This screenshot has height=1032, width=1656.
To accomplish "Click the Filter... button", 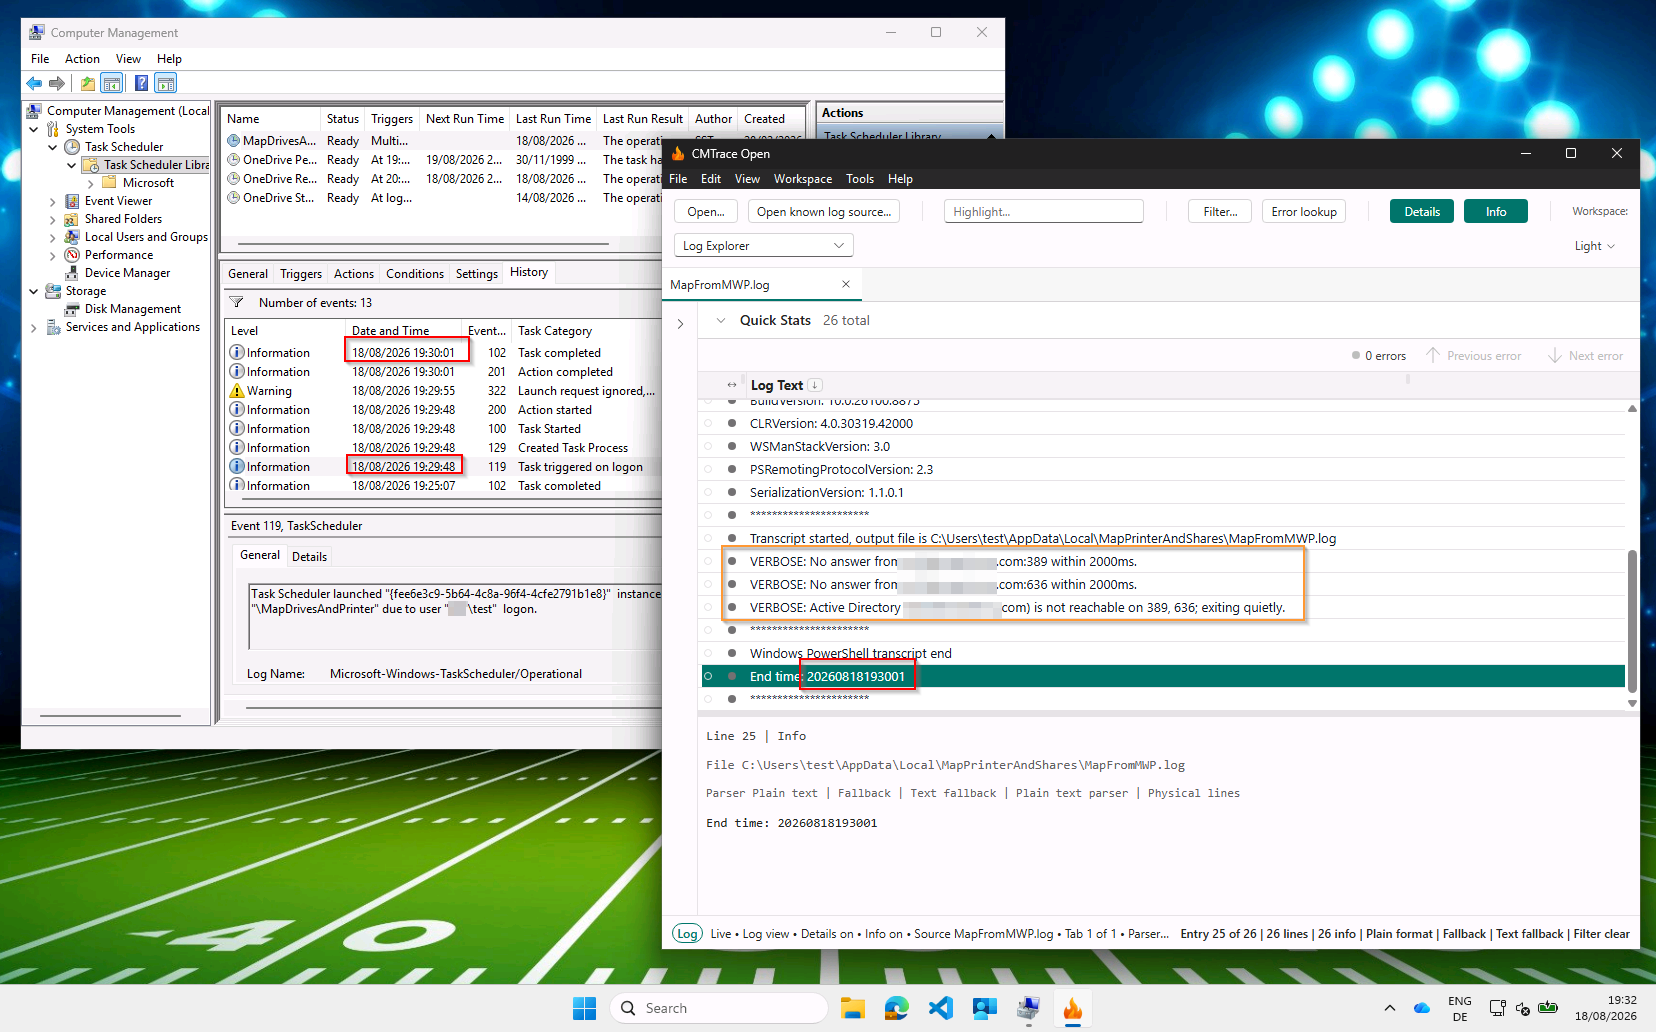I will coord(1220,211).
